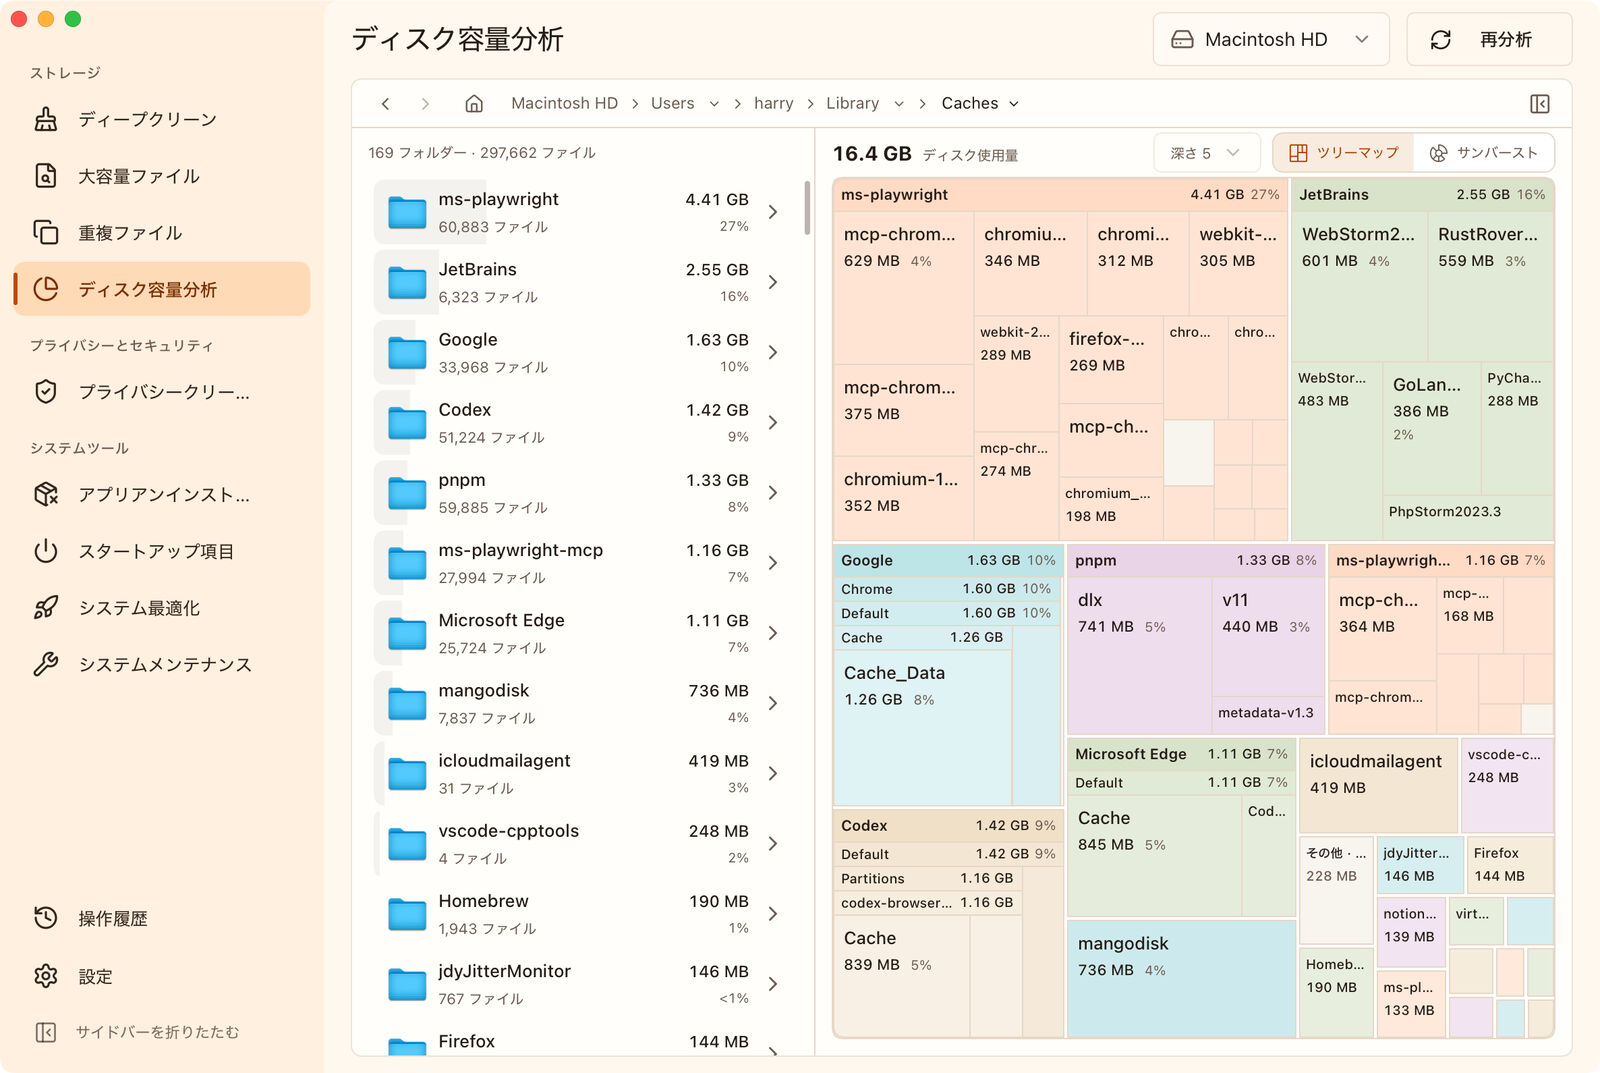The height and width of the screenshot is (1073, 1600).
Task: Click the home icon in the breadcrumb
Action: click(x=474, y=103)
